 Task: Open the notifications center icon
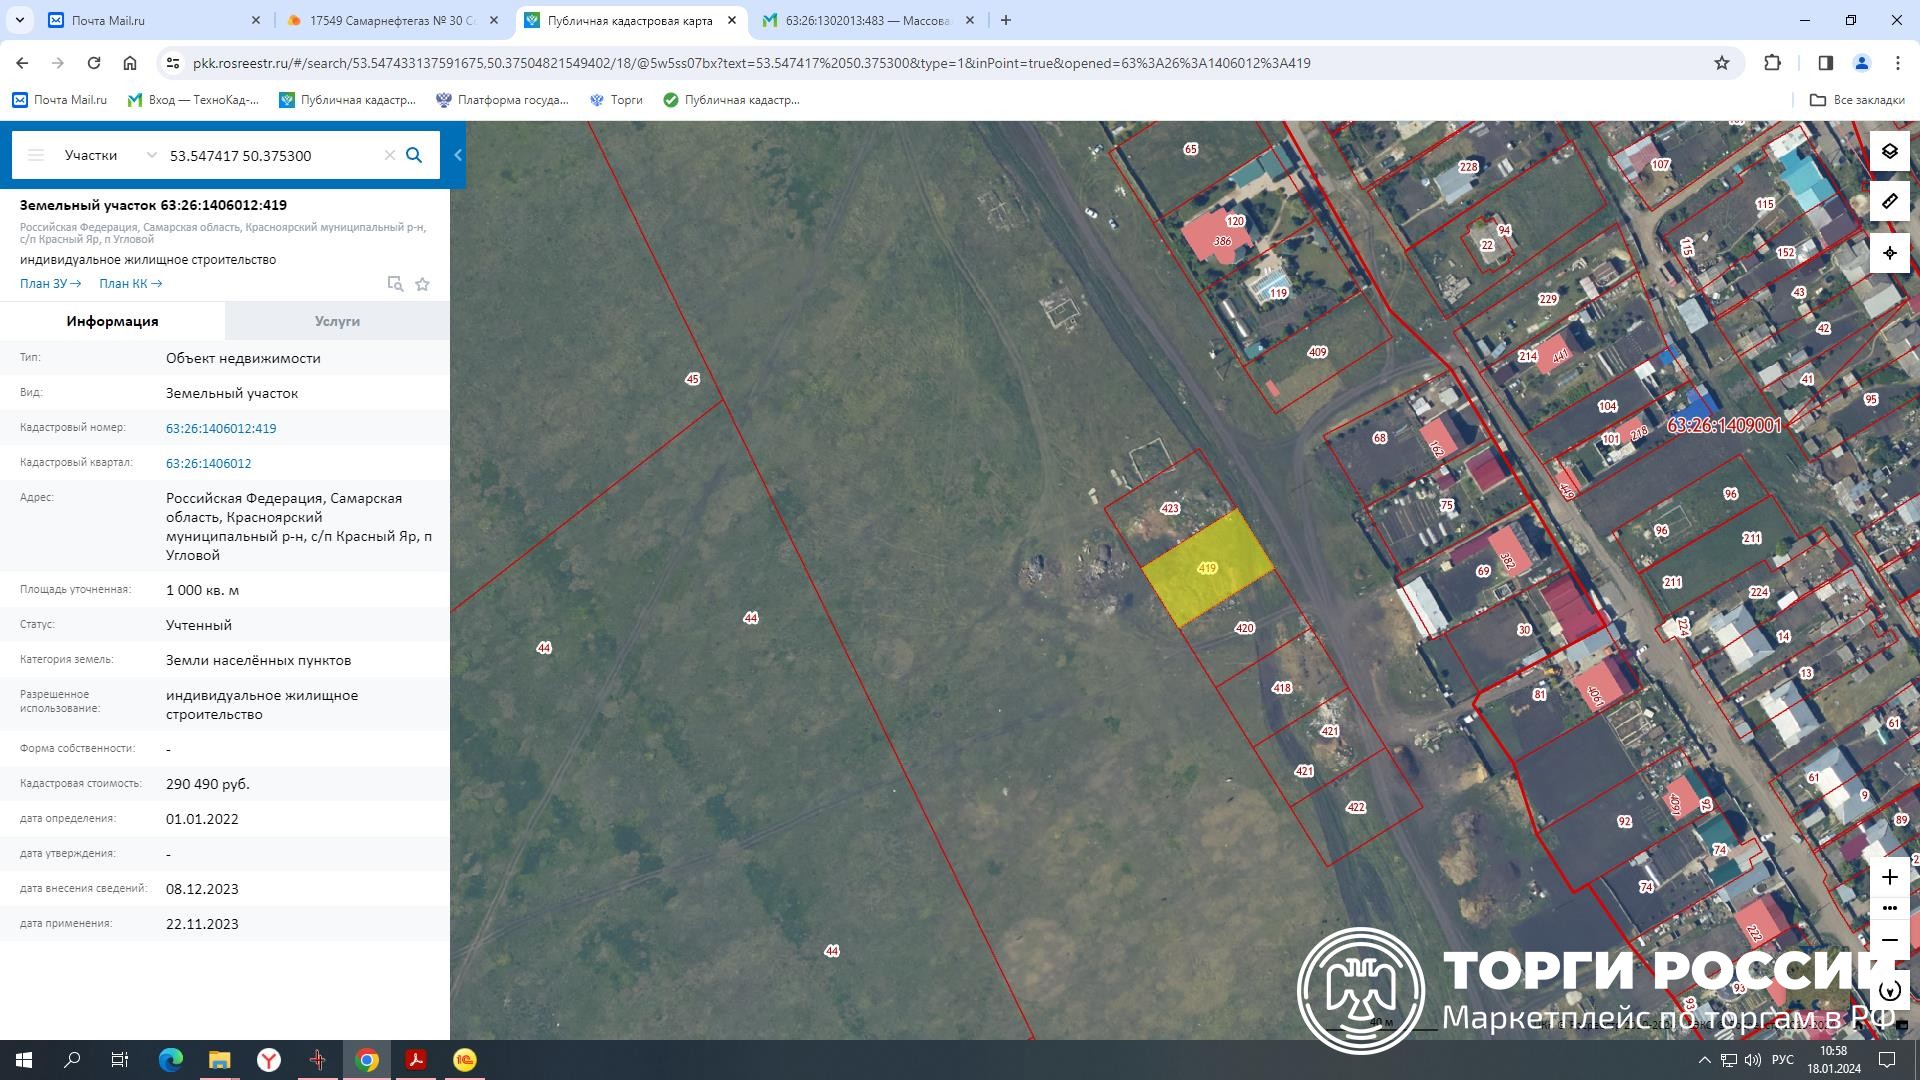point(1887,1060)
